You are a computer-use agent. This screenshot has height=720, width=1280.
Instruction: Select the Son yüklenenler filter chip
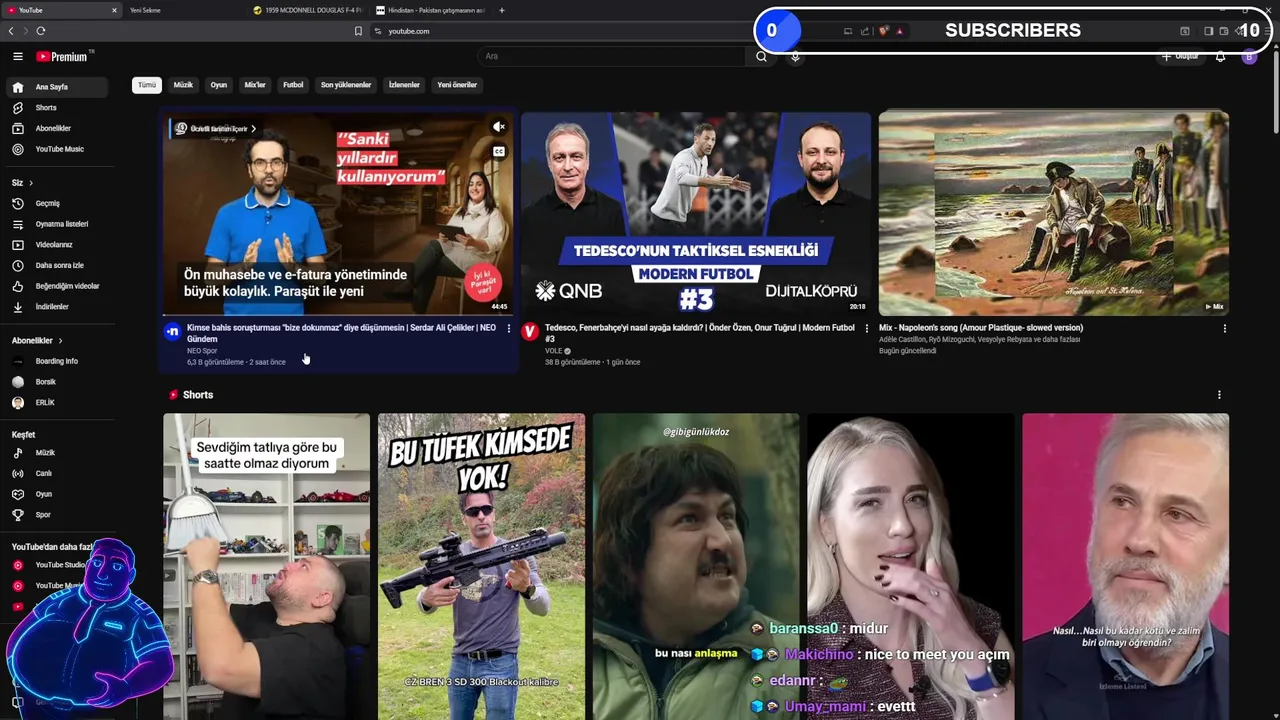[x=346, y=85]
